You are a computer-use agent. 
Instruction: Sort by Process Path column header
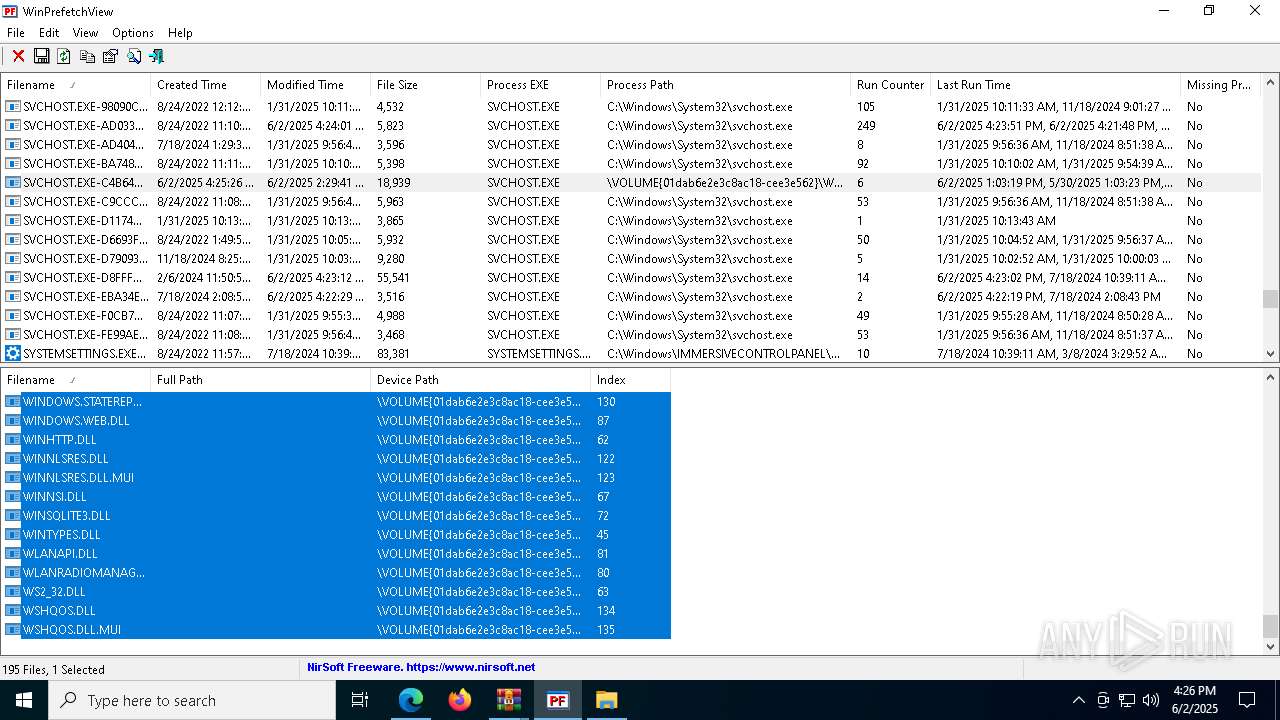point(725,85)
